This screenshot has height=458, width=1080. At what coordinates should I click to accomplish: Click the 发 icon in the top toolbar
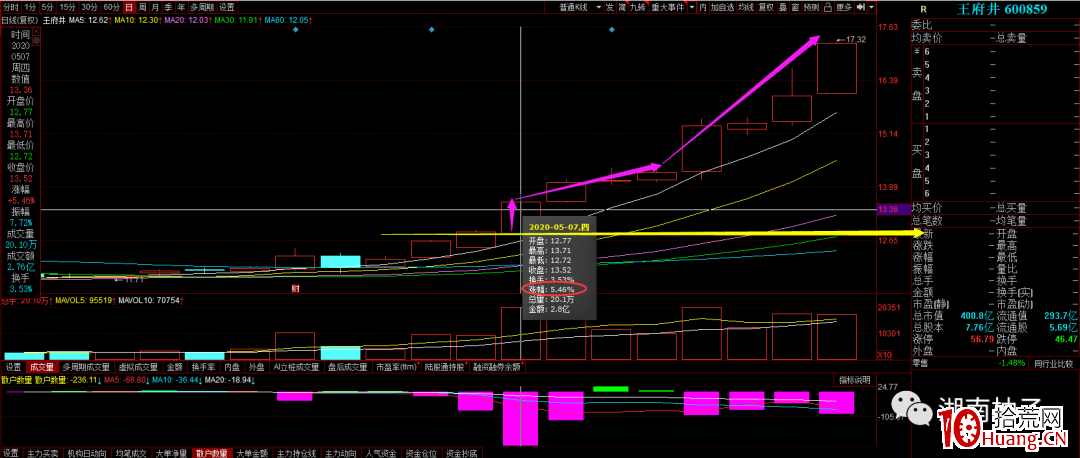tap(609, 7)
